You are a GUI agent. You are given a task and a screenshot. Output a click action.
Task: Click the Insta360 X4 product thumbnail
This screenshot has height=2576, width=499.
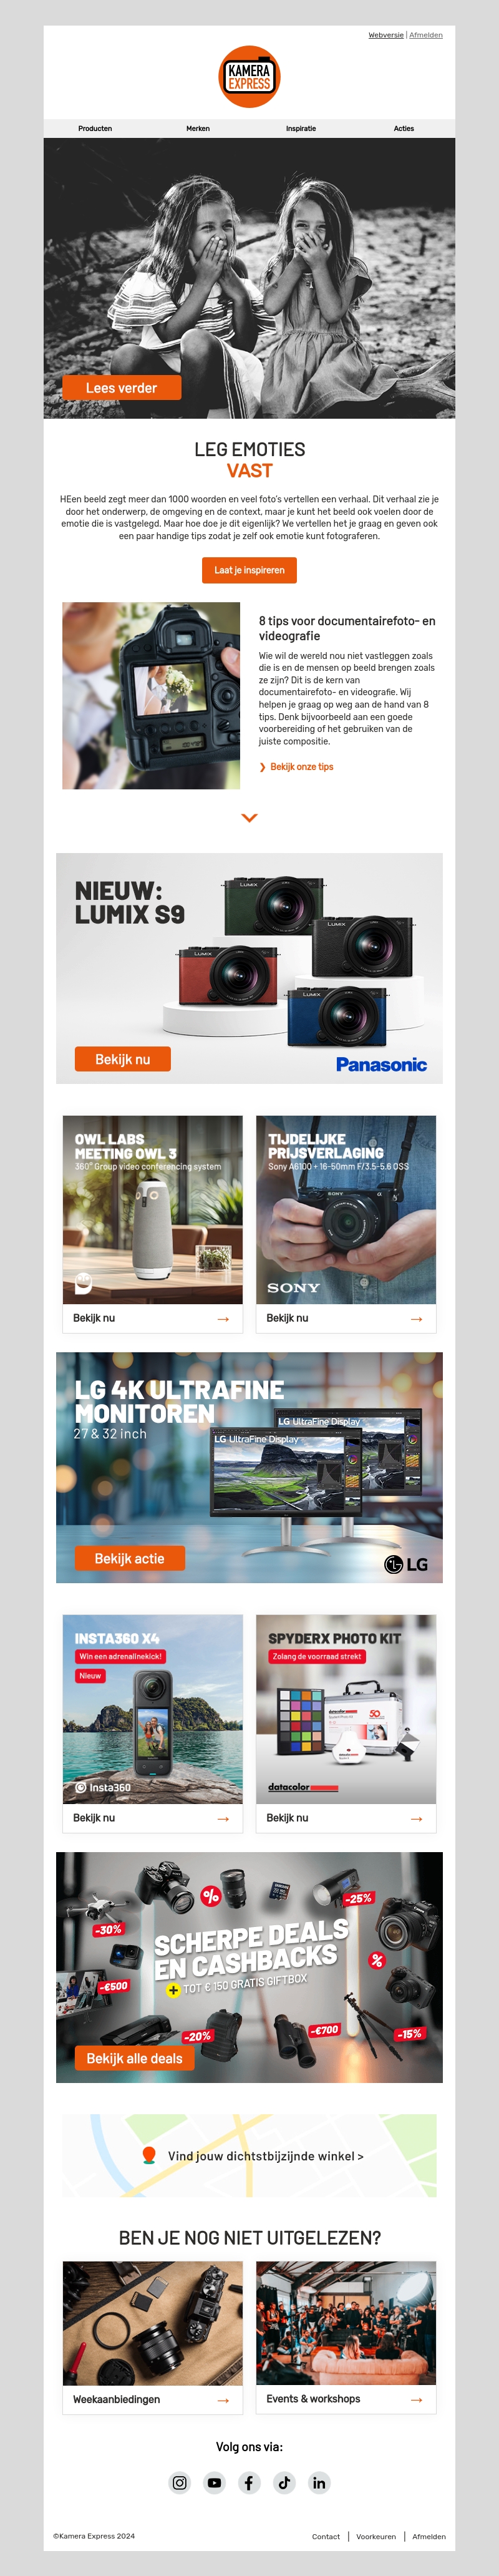click(153, 1709)
